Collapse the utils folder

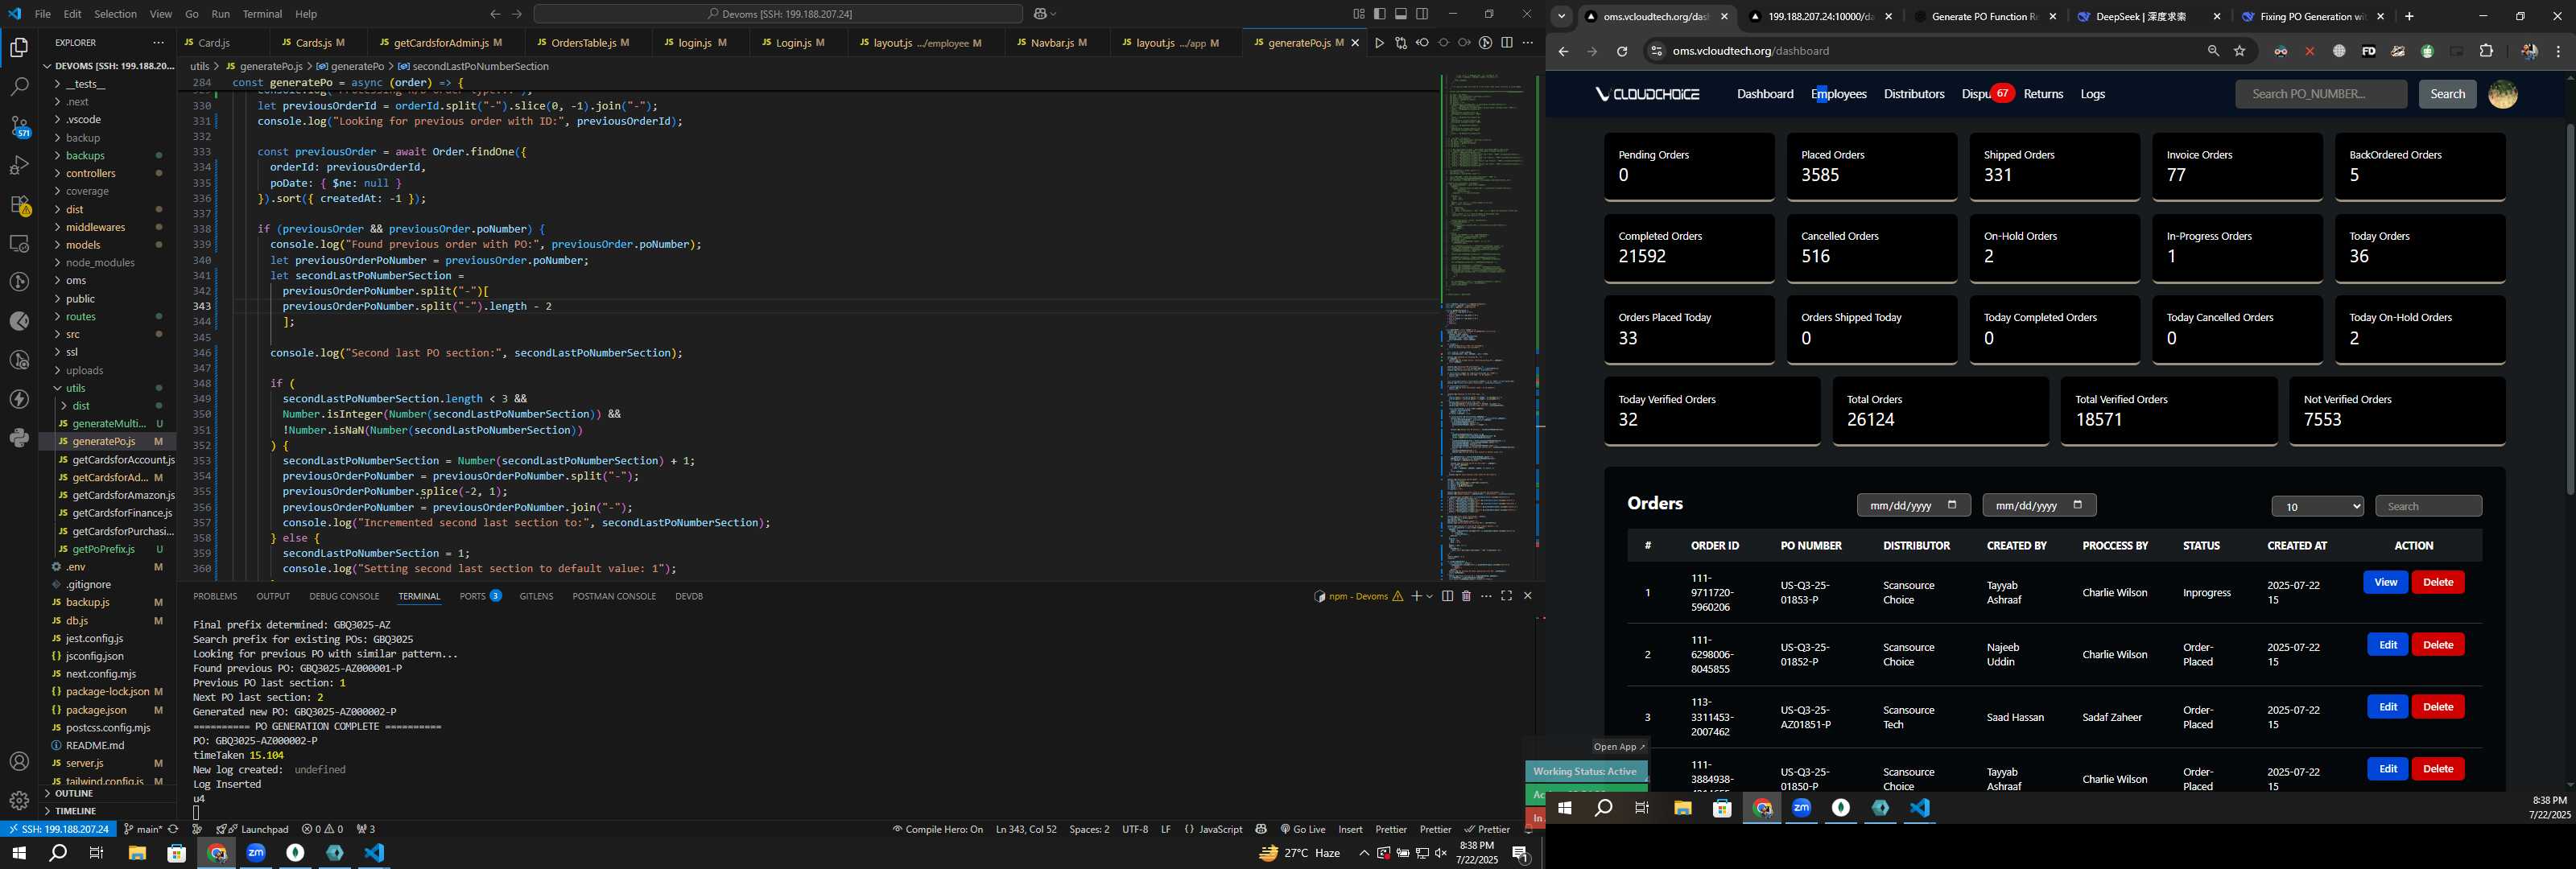75,388
